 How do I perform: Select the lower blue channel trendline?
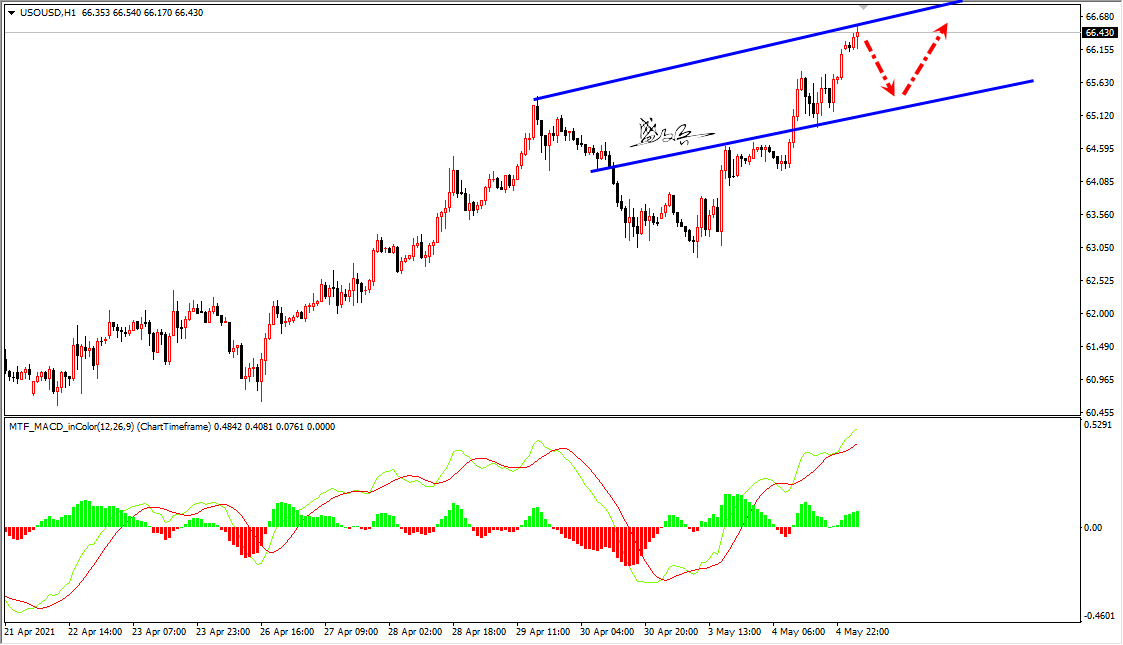[x=811, y=127]
